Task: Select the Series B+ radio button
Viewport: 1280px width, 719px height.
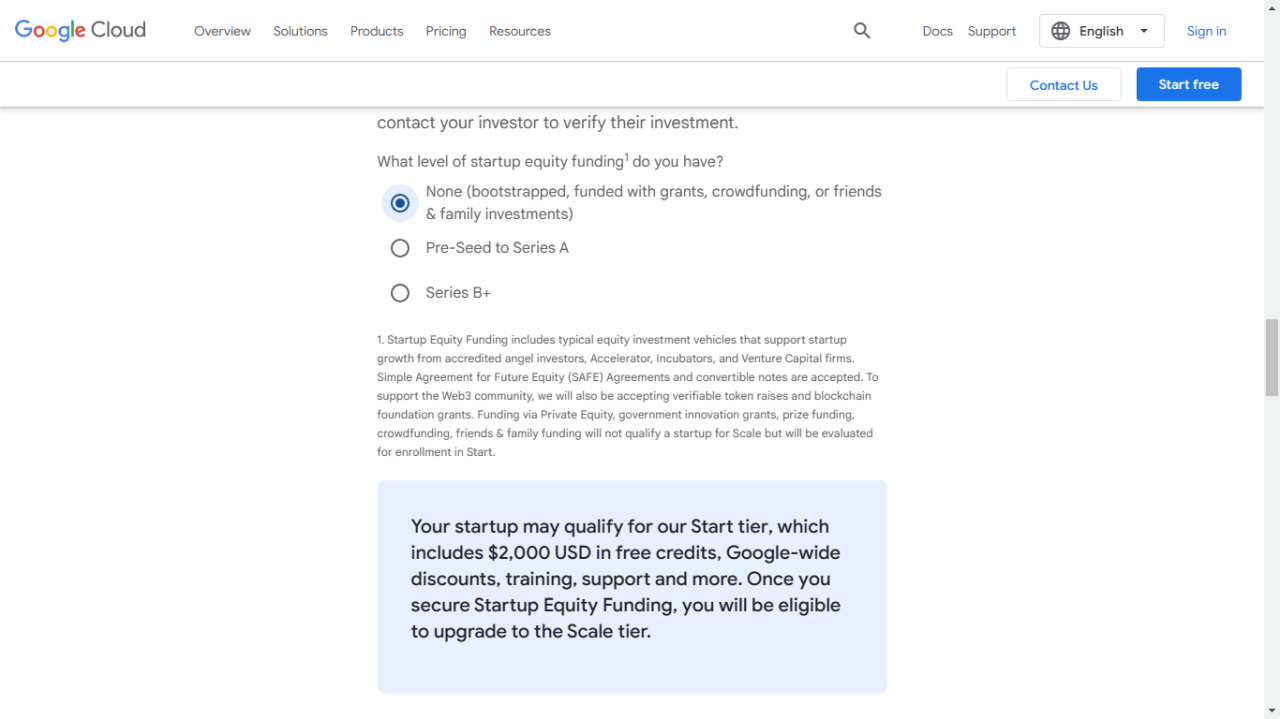Action: point(400,293)
